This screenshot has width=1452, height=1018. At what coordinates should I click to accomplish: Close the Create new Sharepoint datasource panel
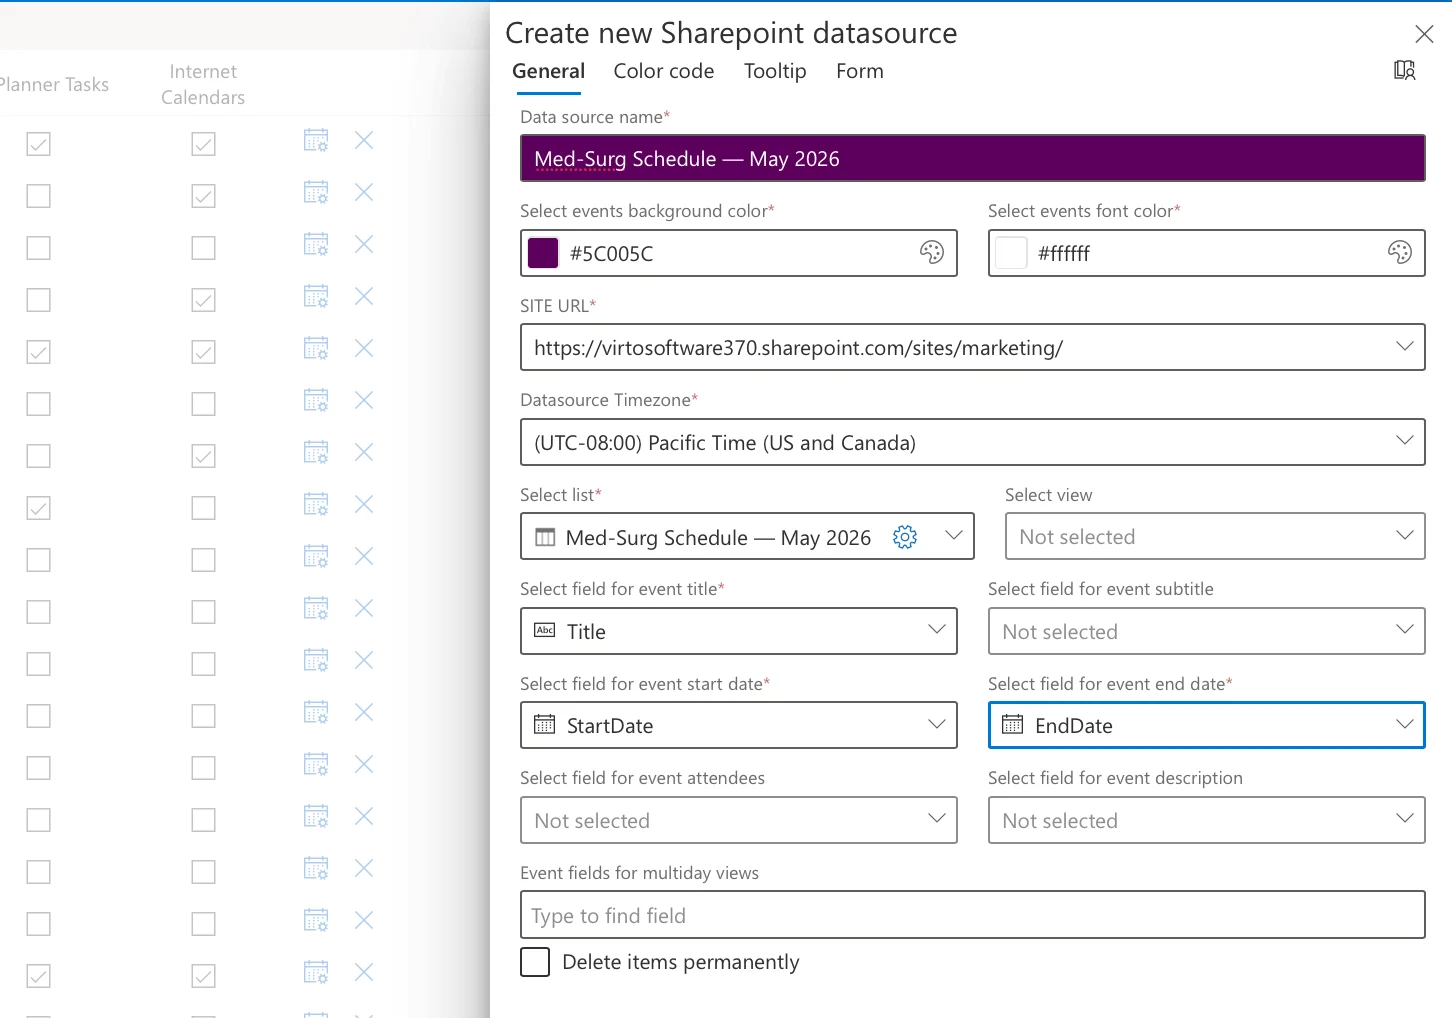click(1424, 34)
